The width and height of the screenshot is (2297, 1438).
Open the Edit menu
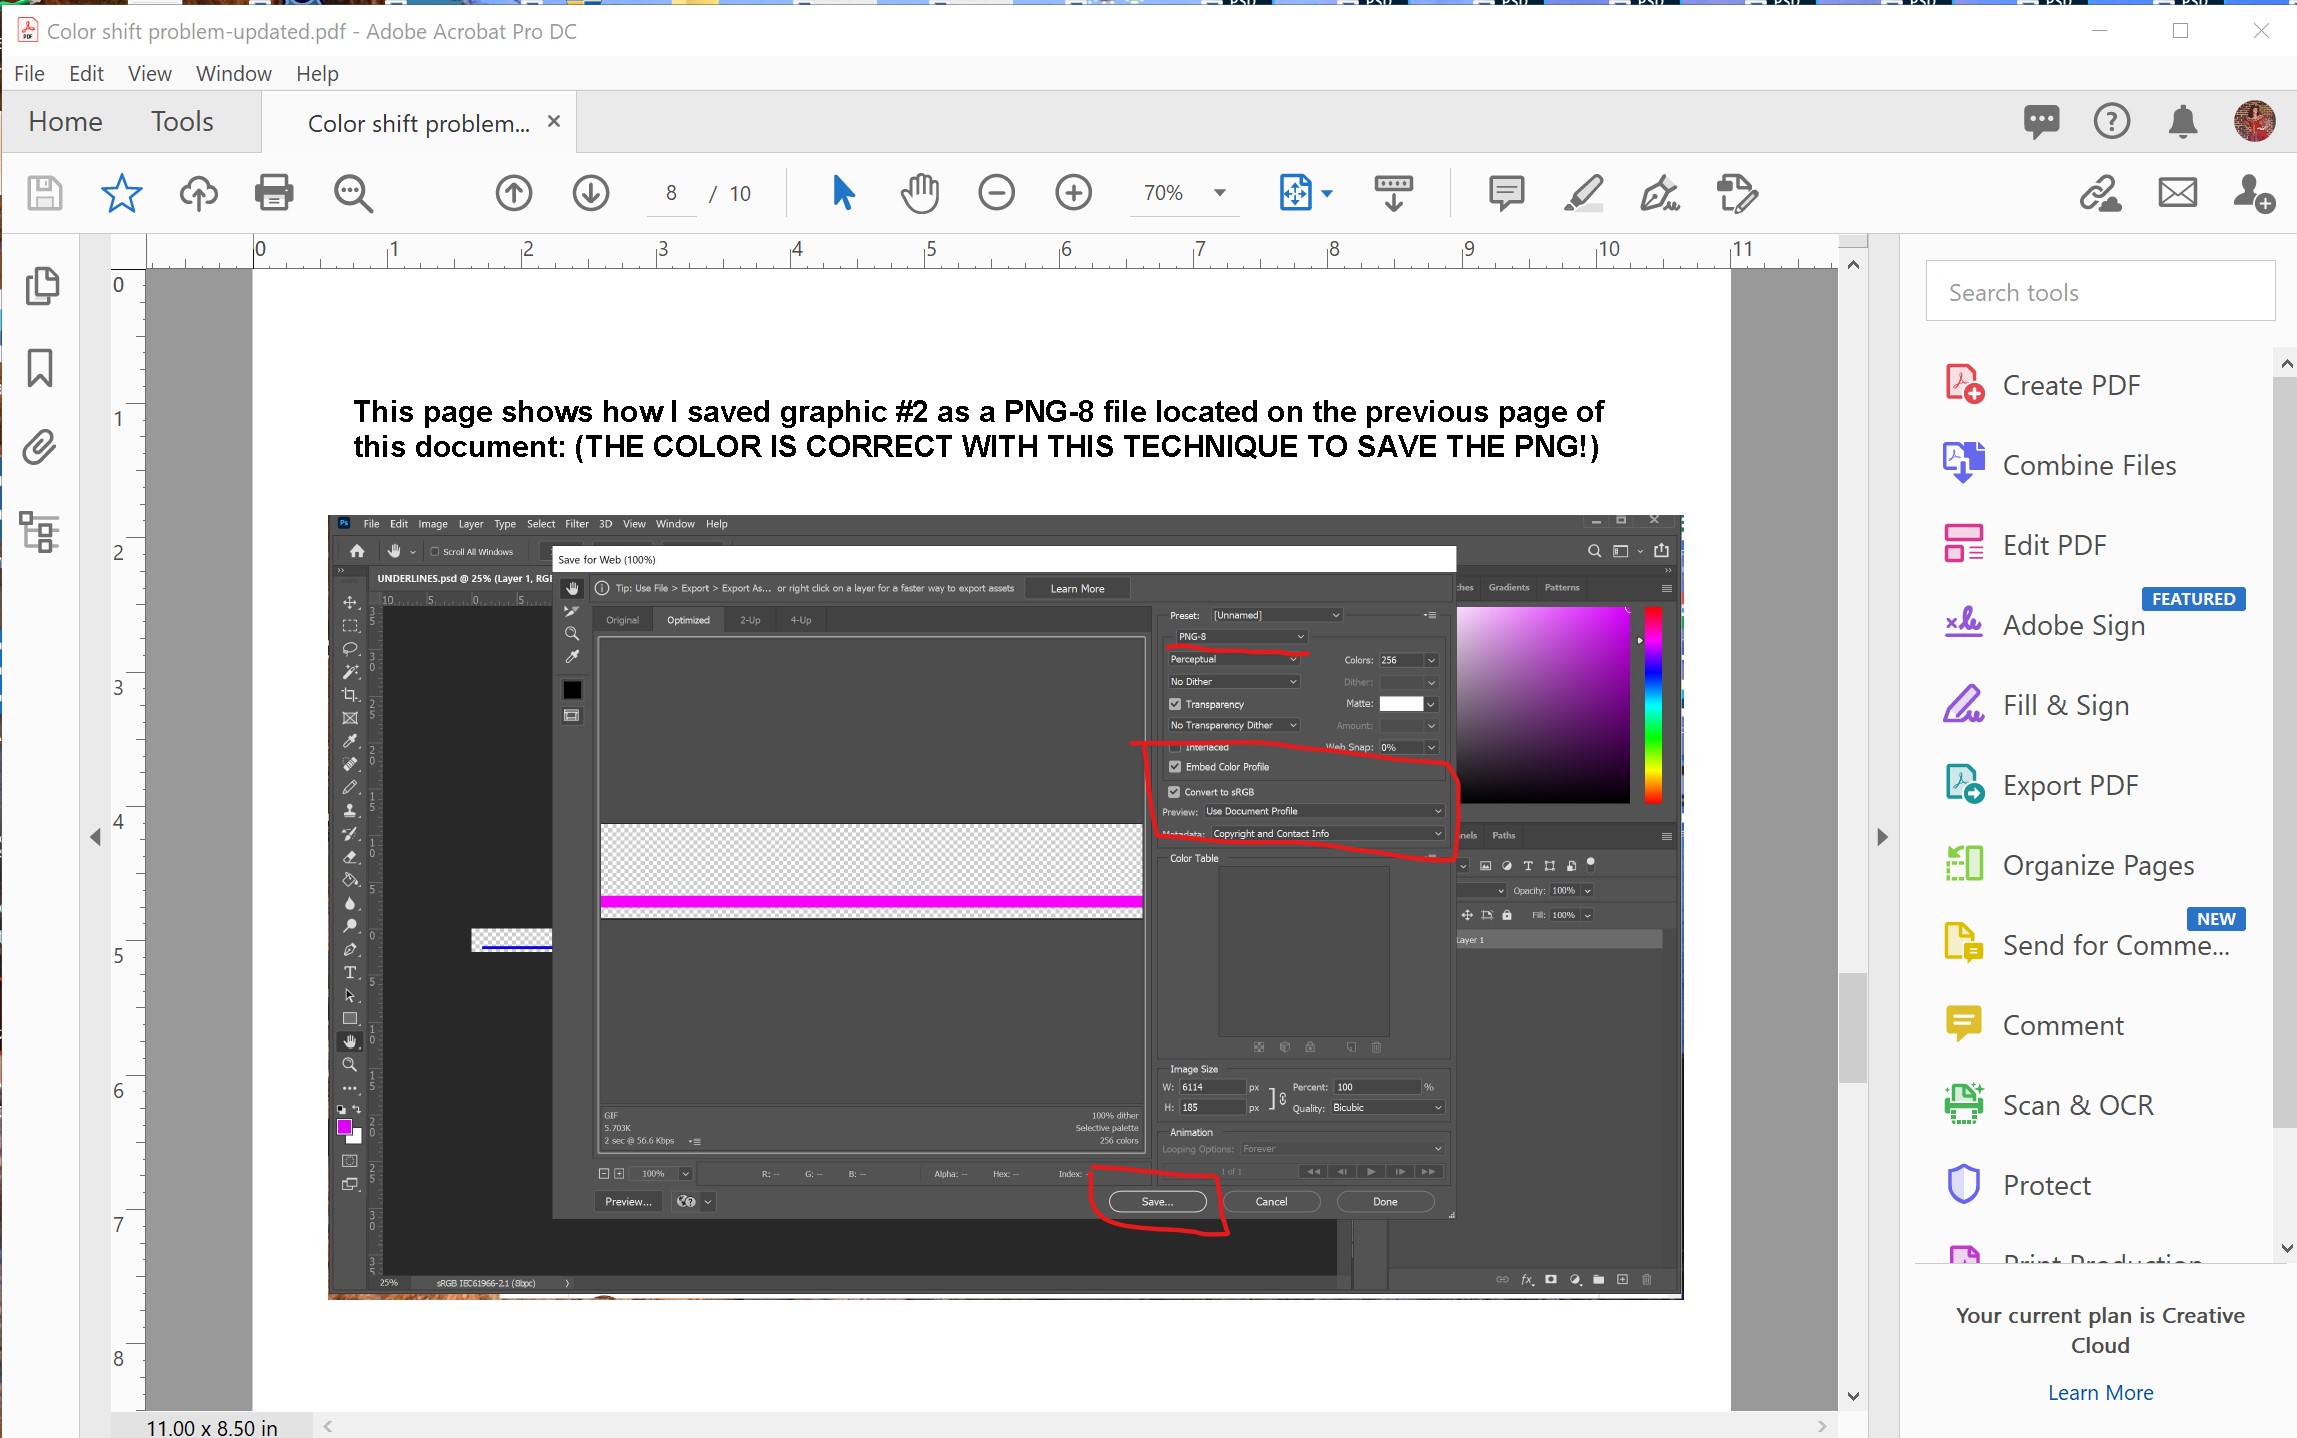[86, 73]
